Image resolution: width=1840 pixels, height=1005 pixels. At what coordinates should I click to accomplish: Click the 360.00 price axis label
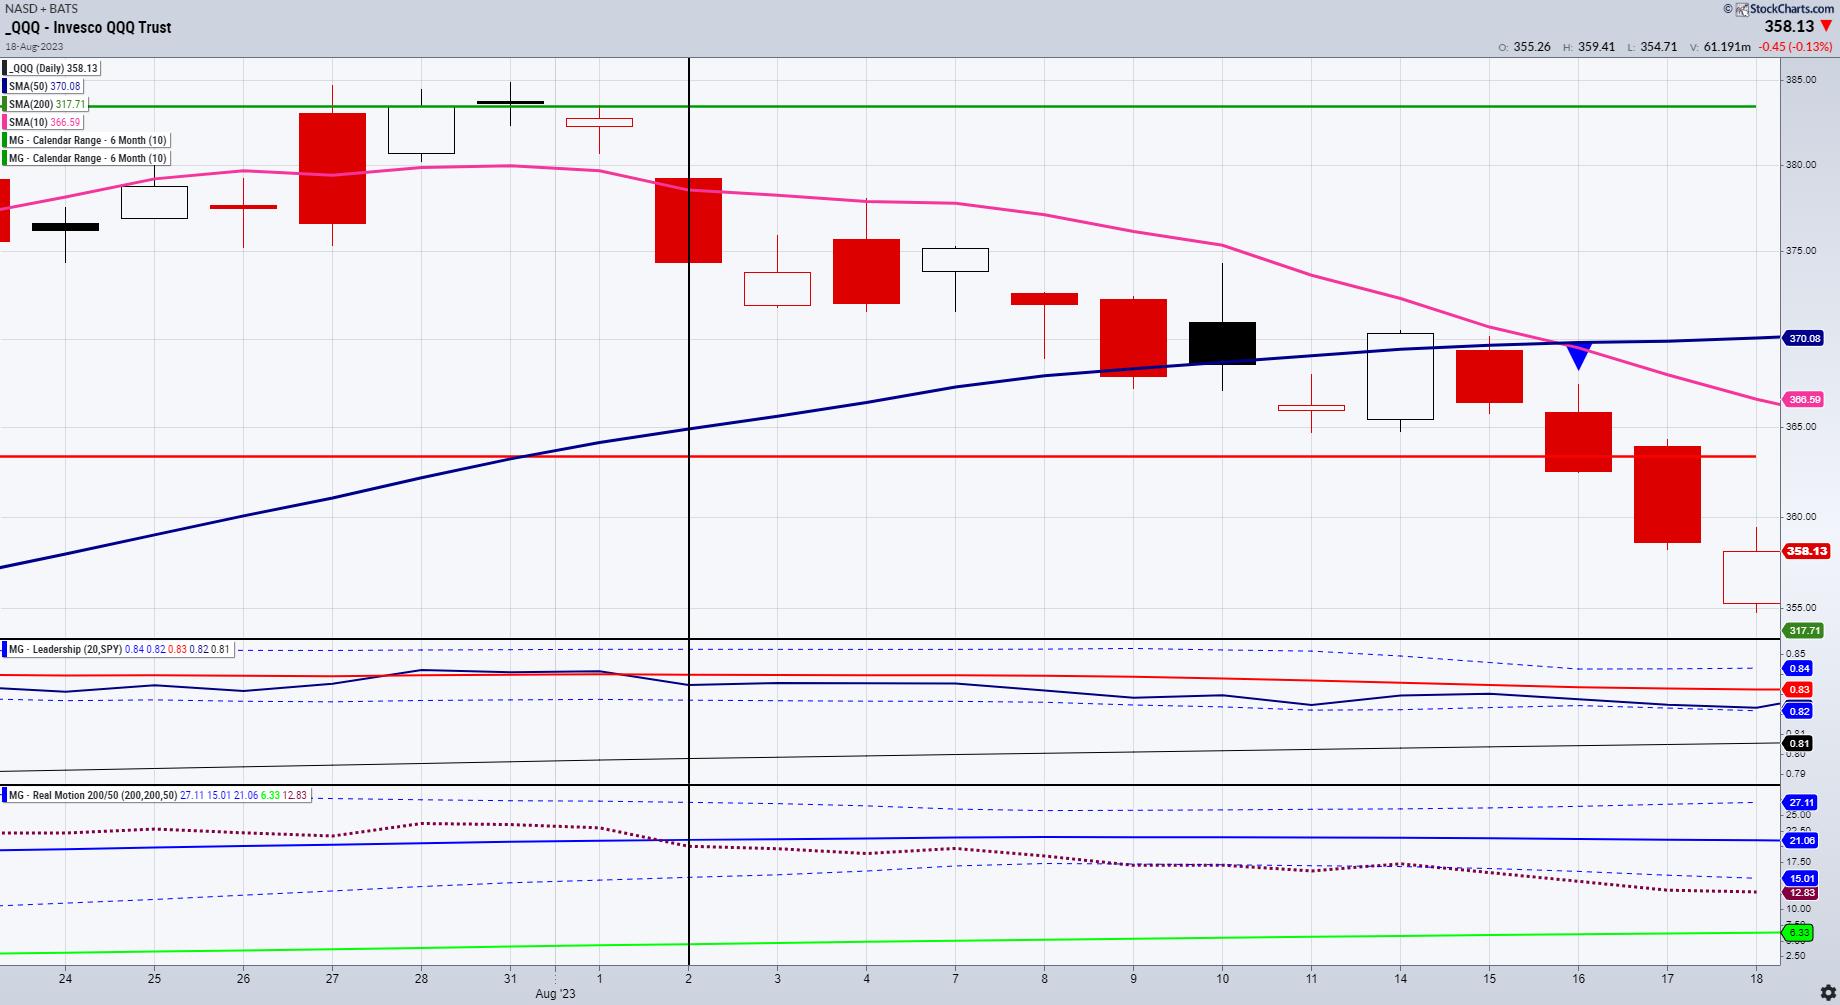(x=1802, y=517)
